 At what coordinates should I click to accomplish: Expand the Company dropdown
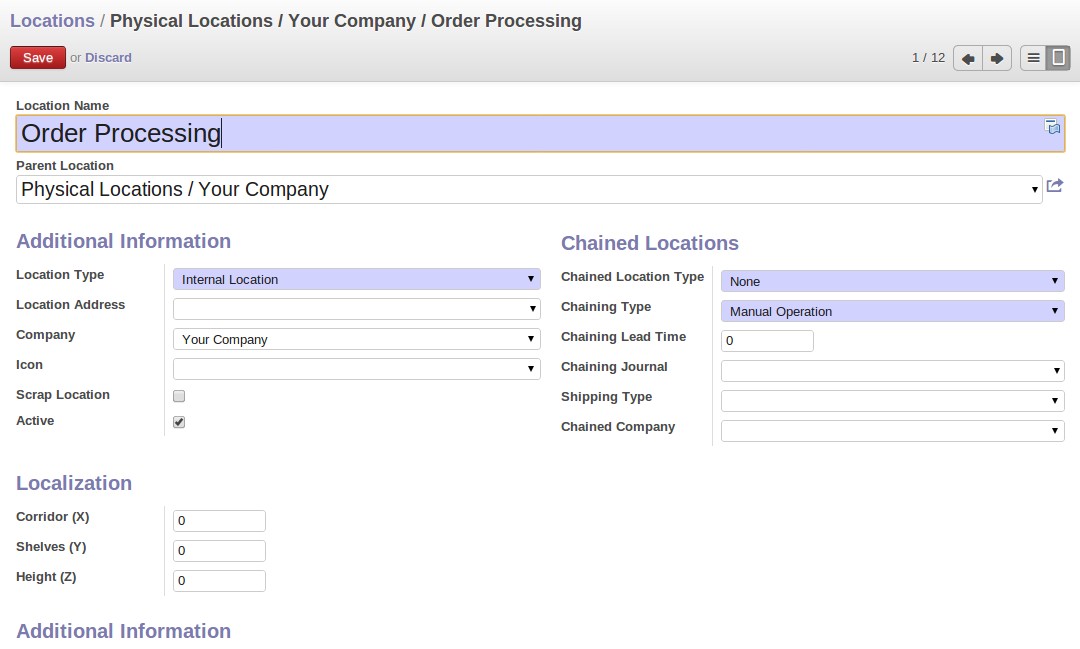(x=356, y=340)
